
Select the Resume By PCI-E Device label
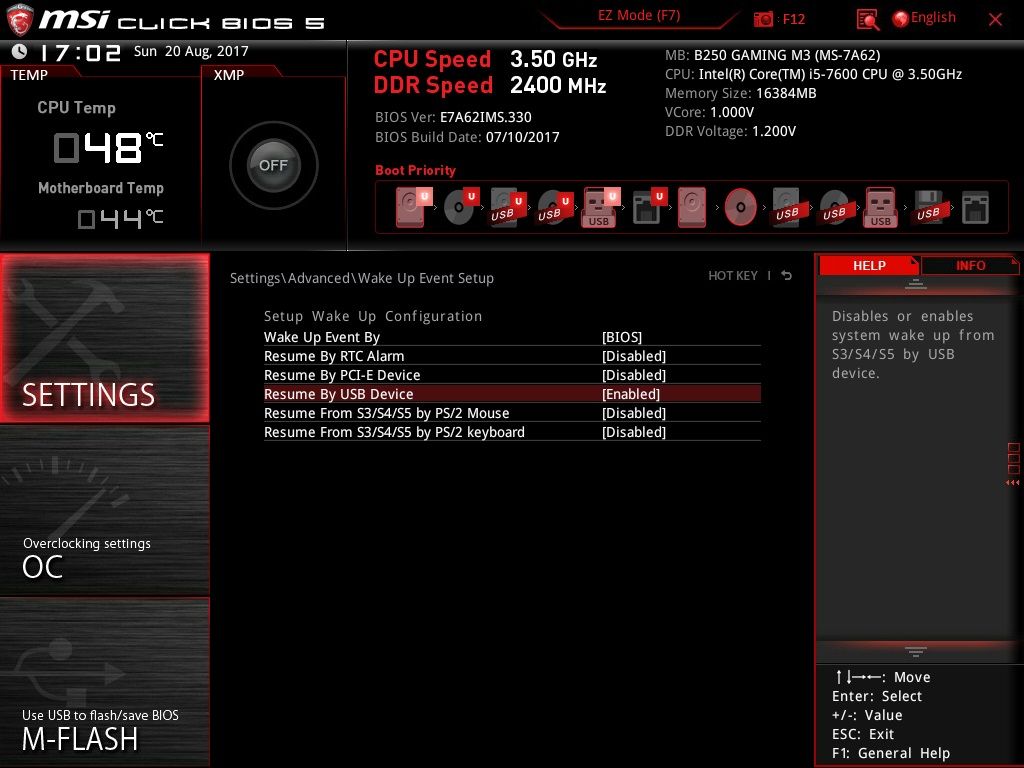pos(342,375)
